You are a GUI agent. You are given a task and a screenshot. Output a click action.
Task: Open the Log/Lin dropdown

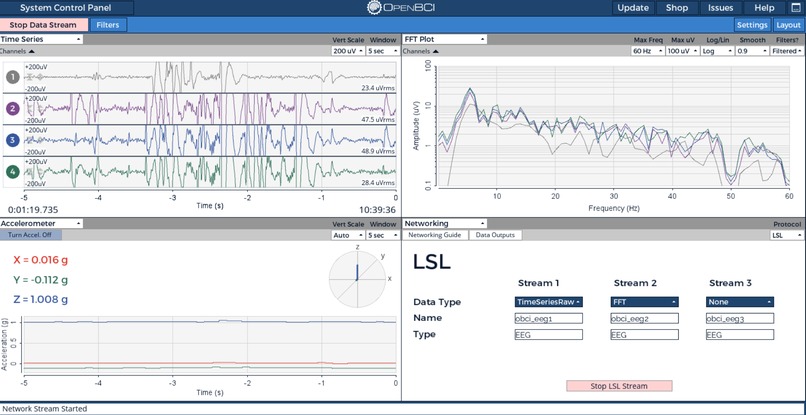[x=717, y=51]
